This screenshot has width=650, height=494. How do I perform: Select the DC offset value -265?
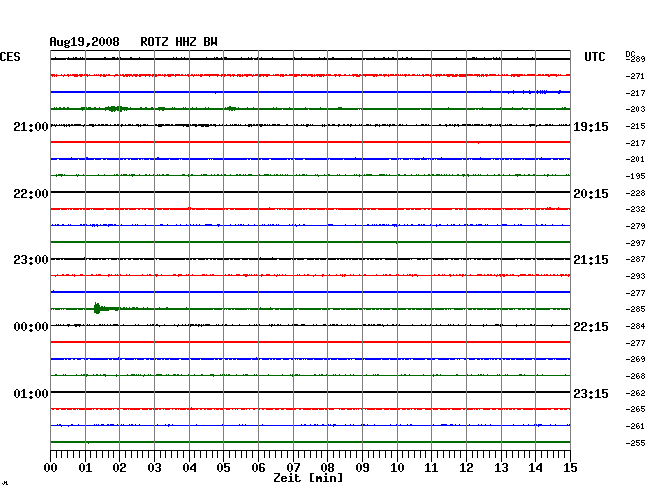click(635, 409)
